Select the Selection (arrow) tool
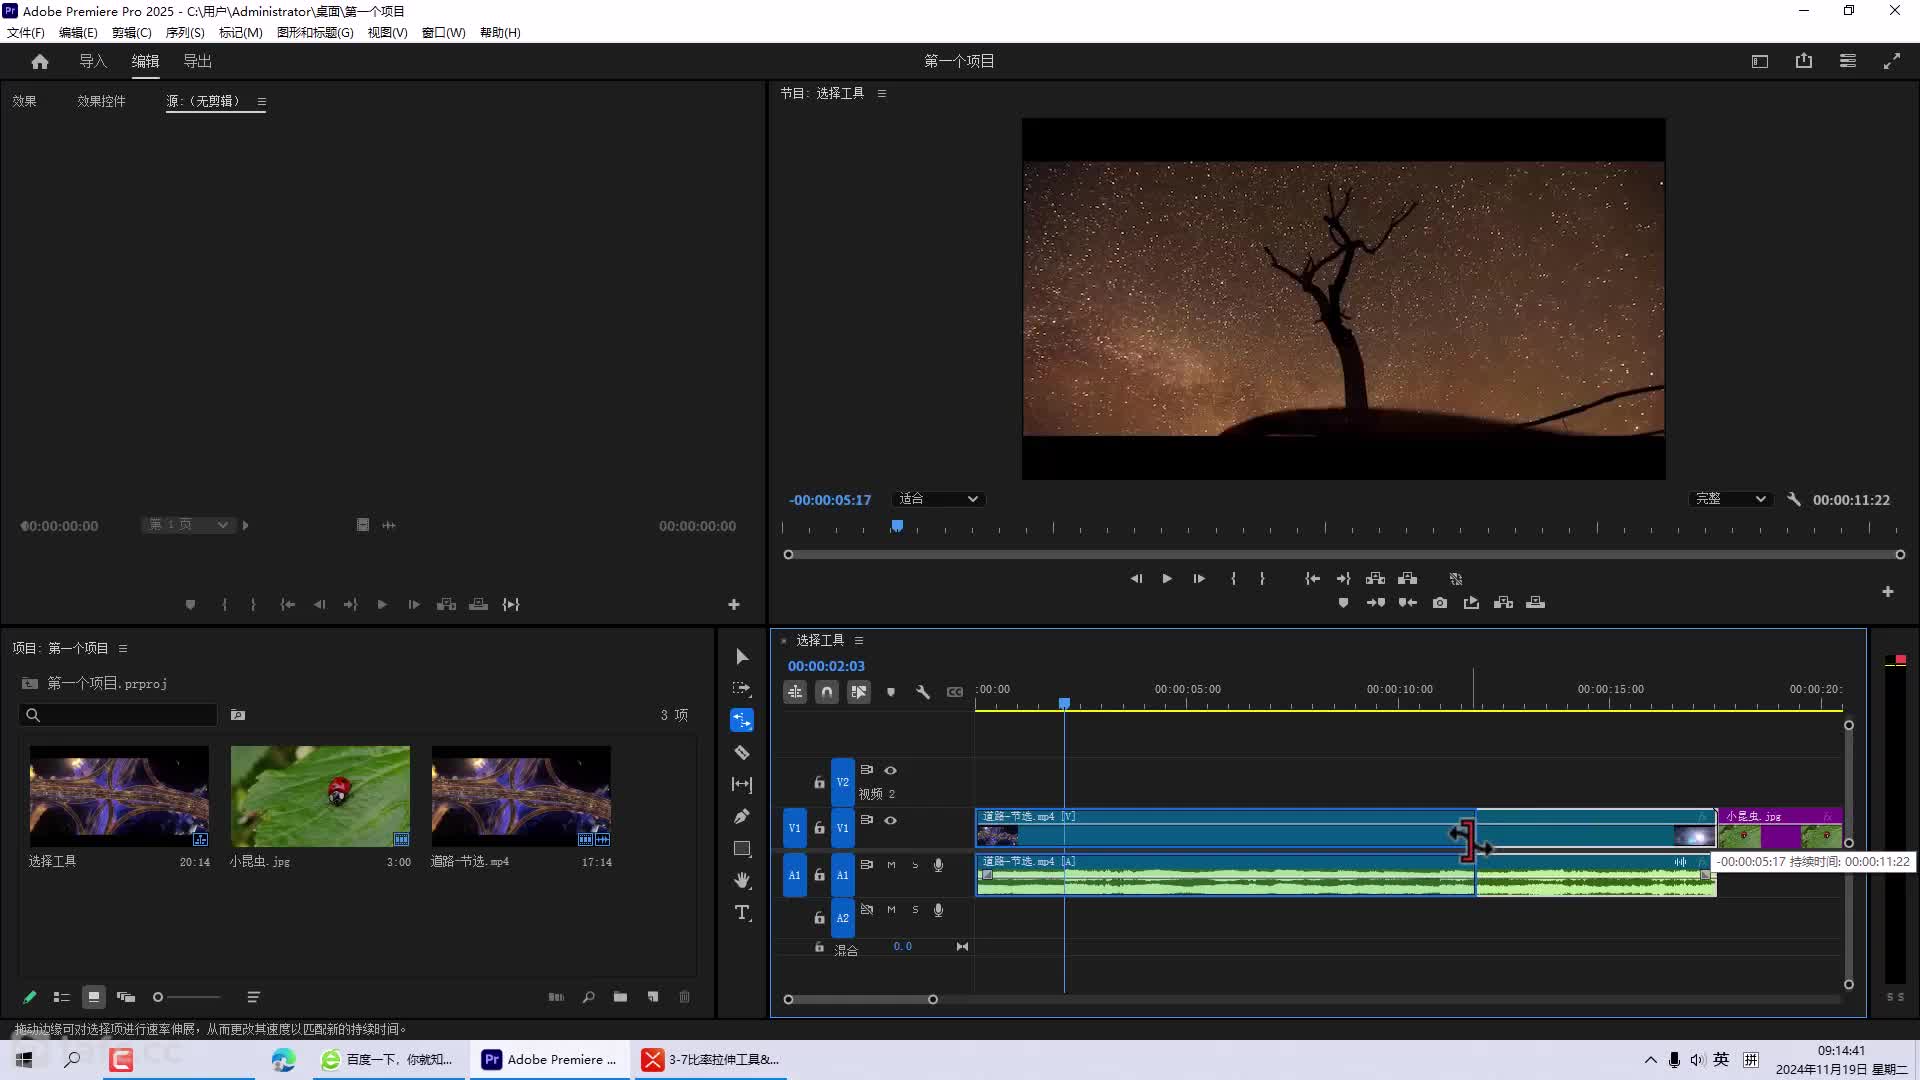Image resolution: width=1920 pixels, height=1080 pixels. [x=742, y=657]
